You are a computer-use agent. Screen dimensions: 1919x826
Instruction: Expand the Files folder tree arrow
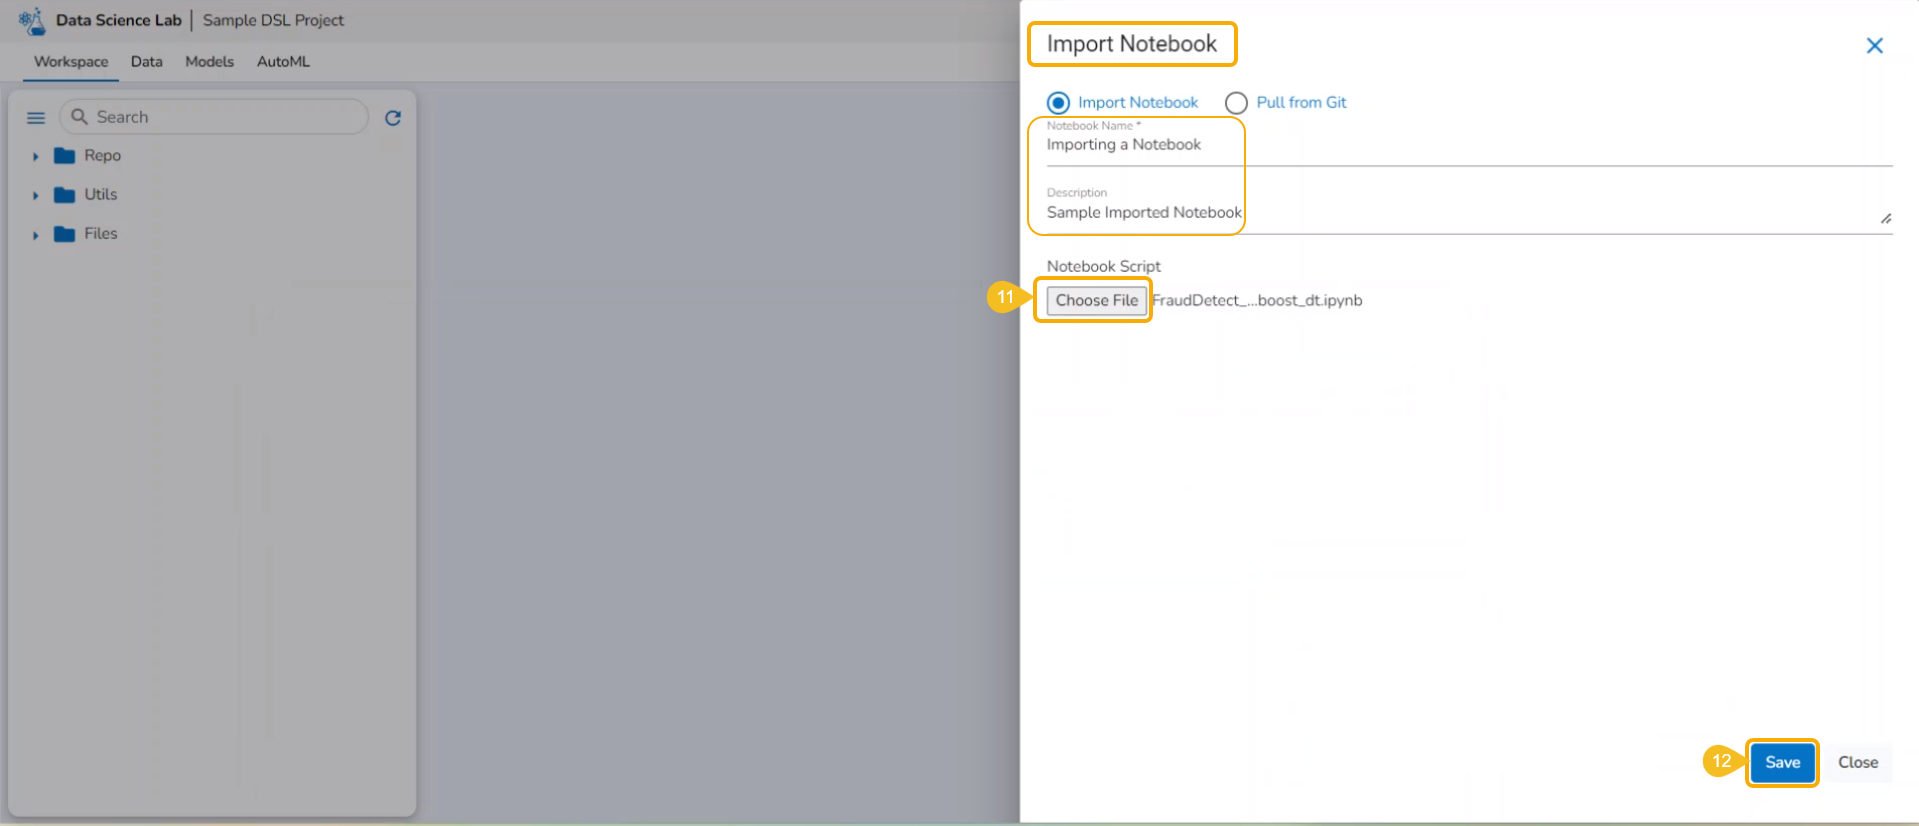click(35, 235)
